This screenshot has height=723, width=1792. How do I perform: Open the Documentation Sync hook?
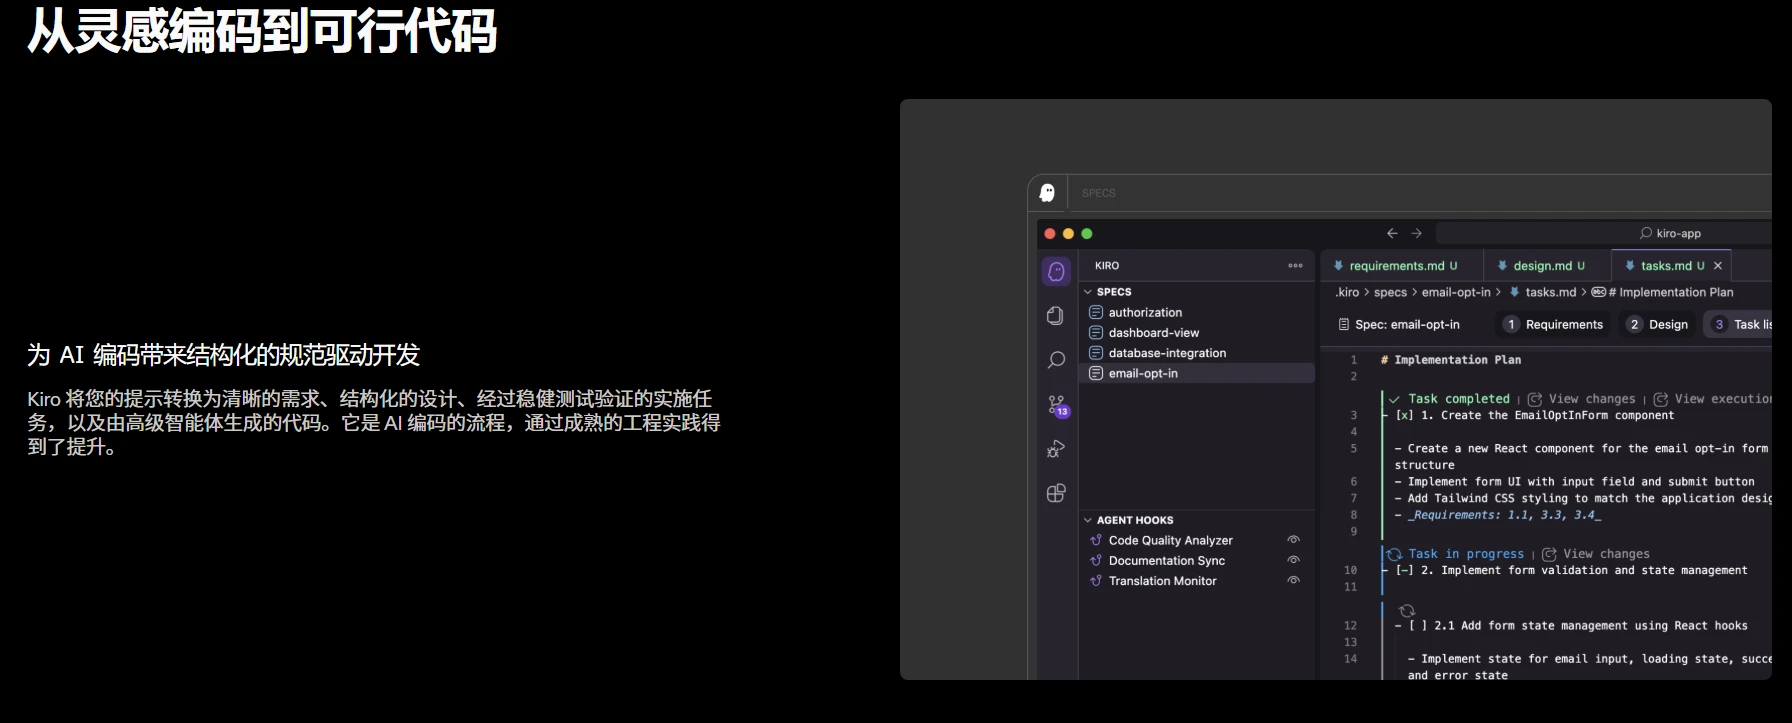point(1166,561)
